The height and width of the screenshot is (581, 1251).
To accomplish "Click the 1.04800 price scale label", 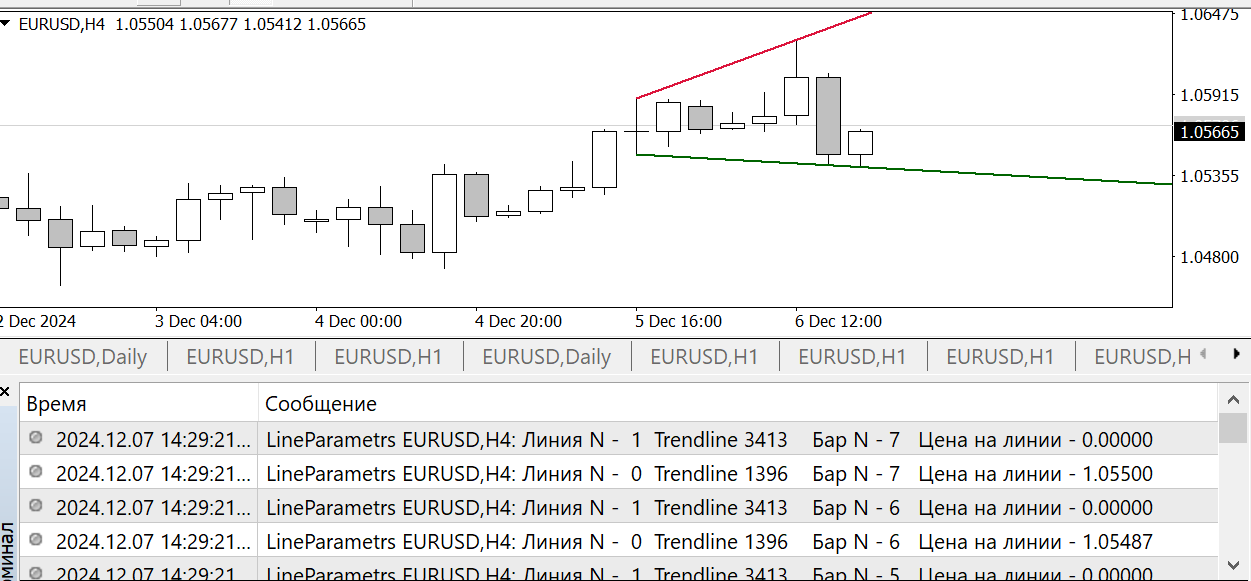I will click(x=1210, y=256).
